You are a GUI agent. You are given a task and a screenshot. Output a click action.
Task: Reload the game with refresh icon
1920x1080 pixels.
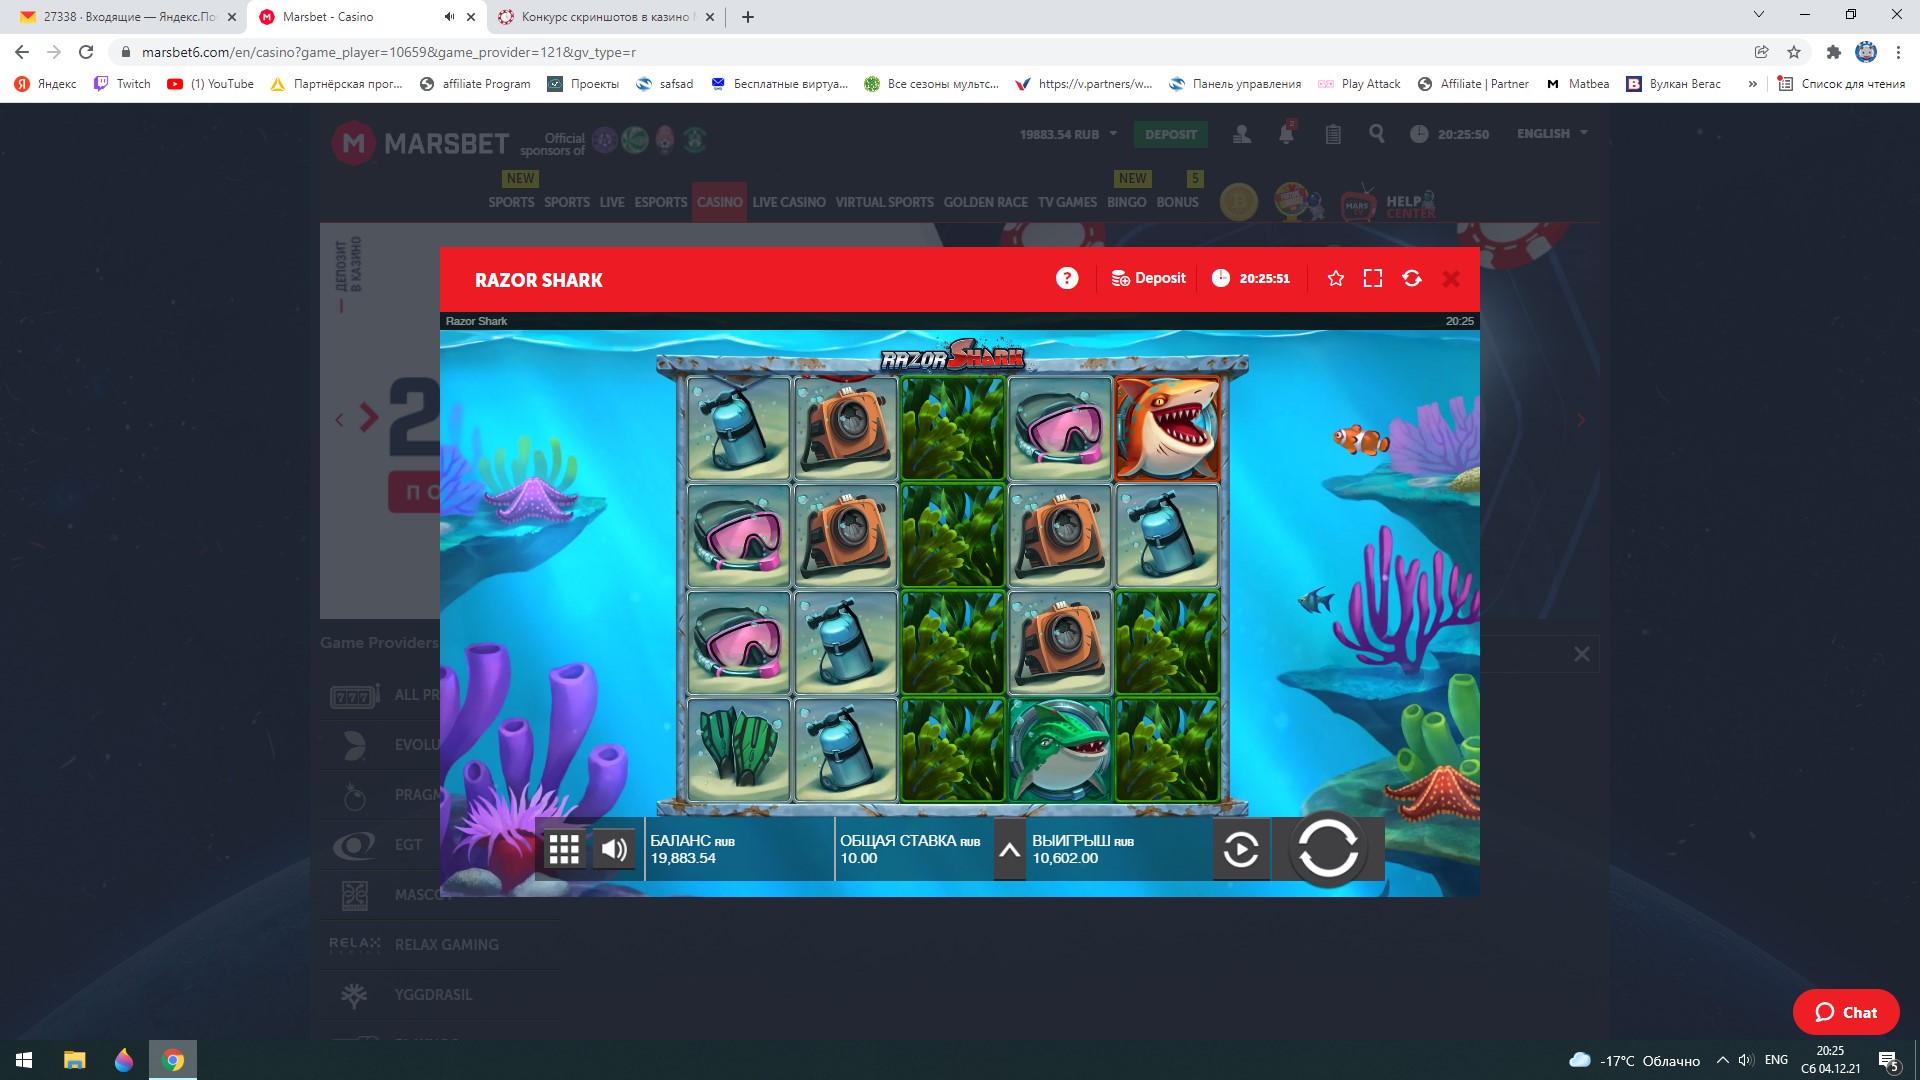[1412, 279]
